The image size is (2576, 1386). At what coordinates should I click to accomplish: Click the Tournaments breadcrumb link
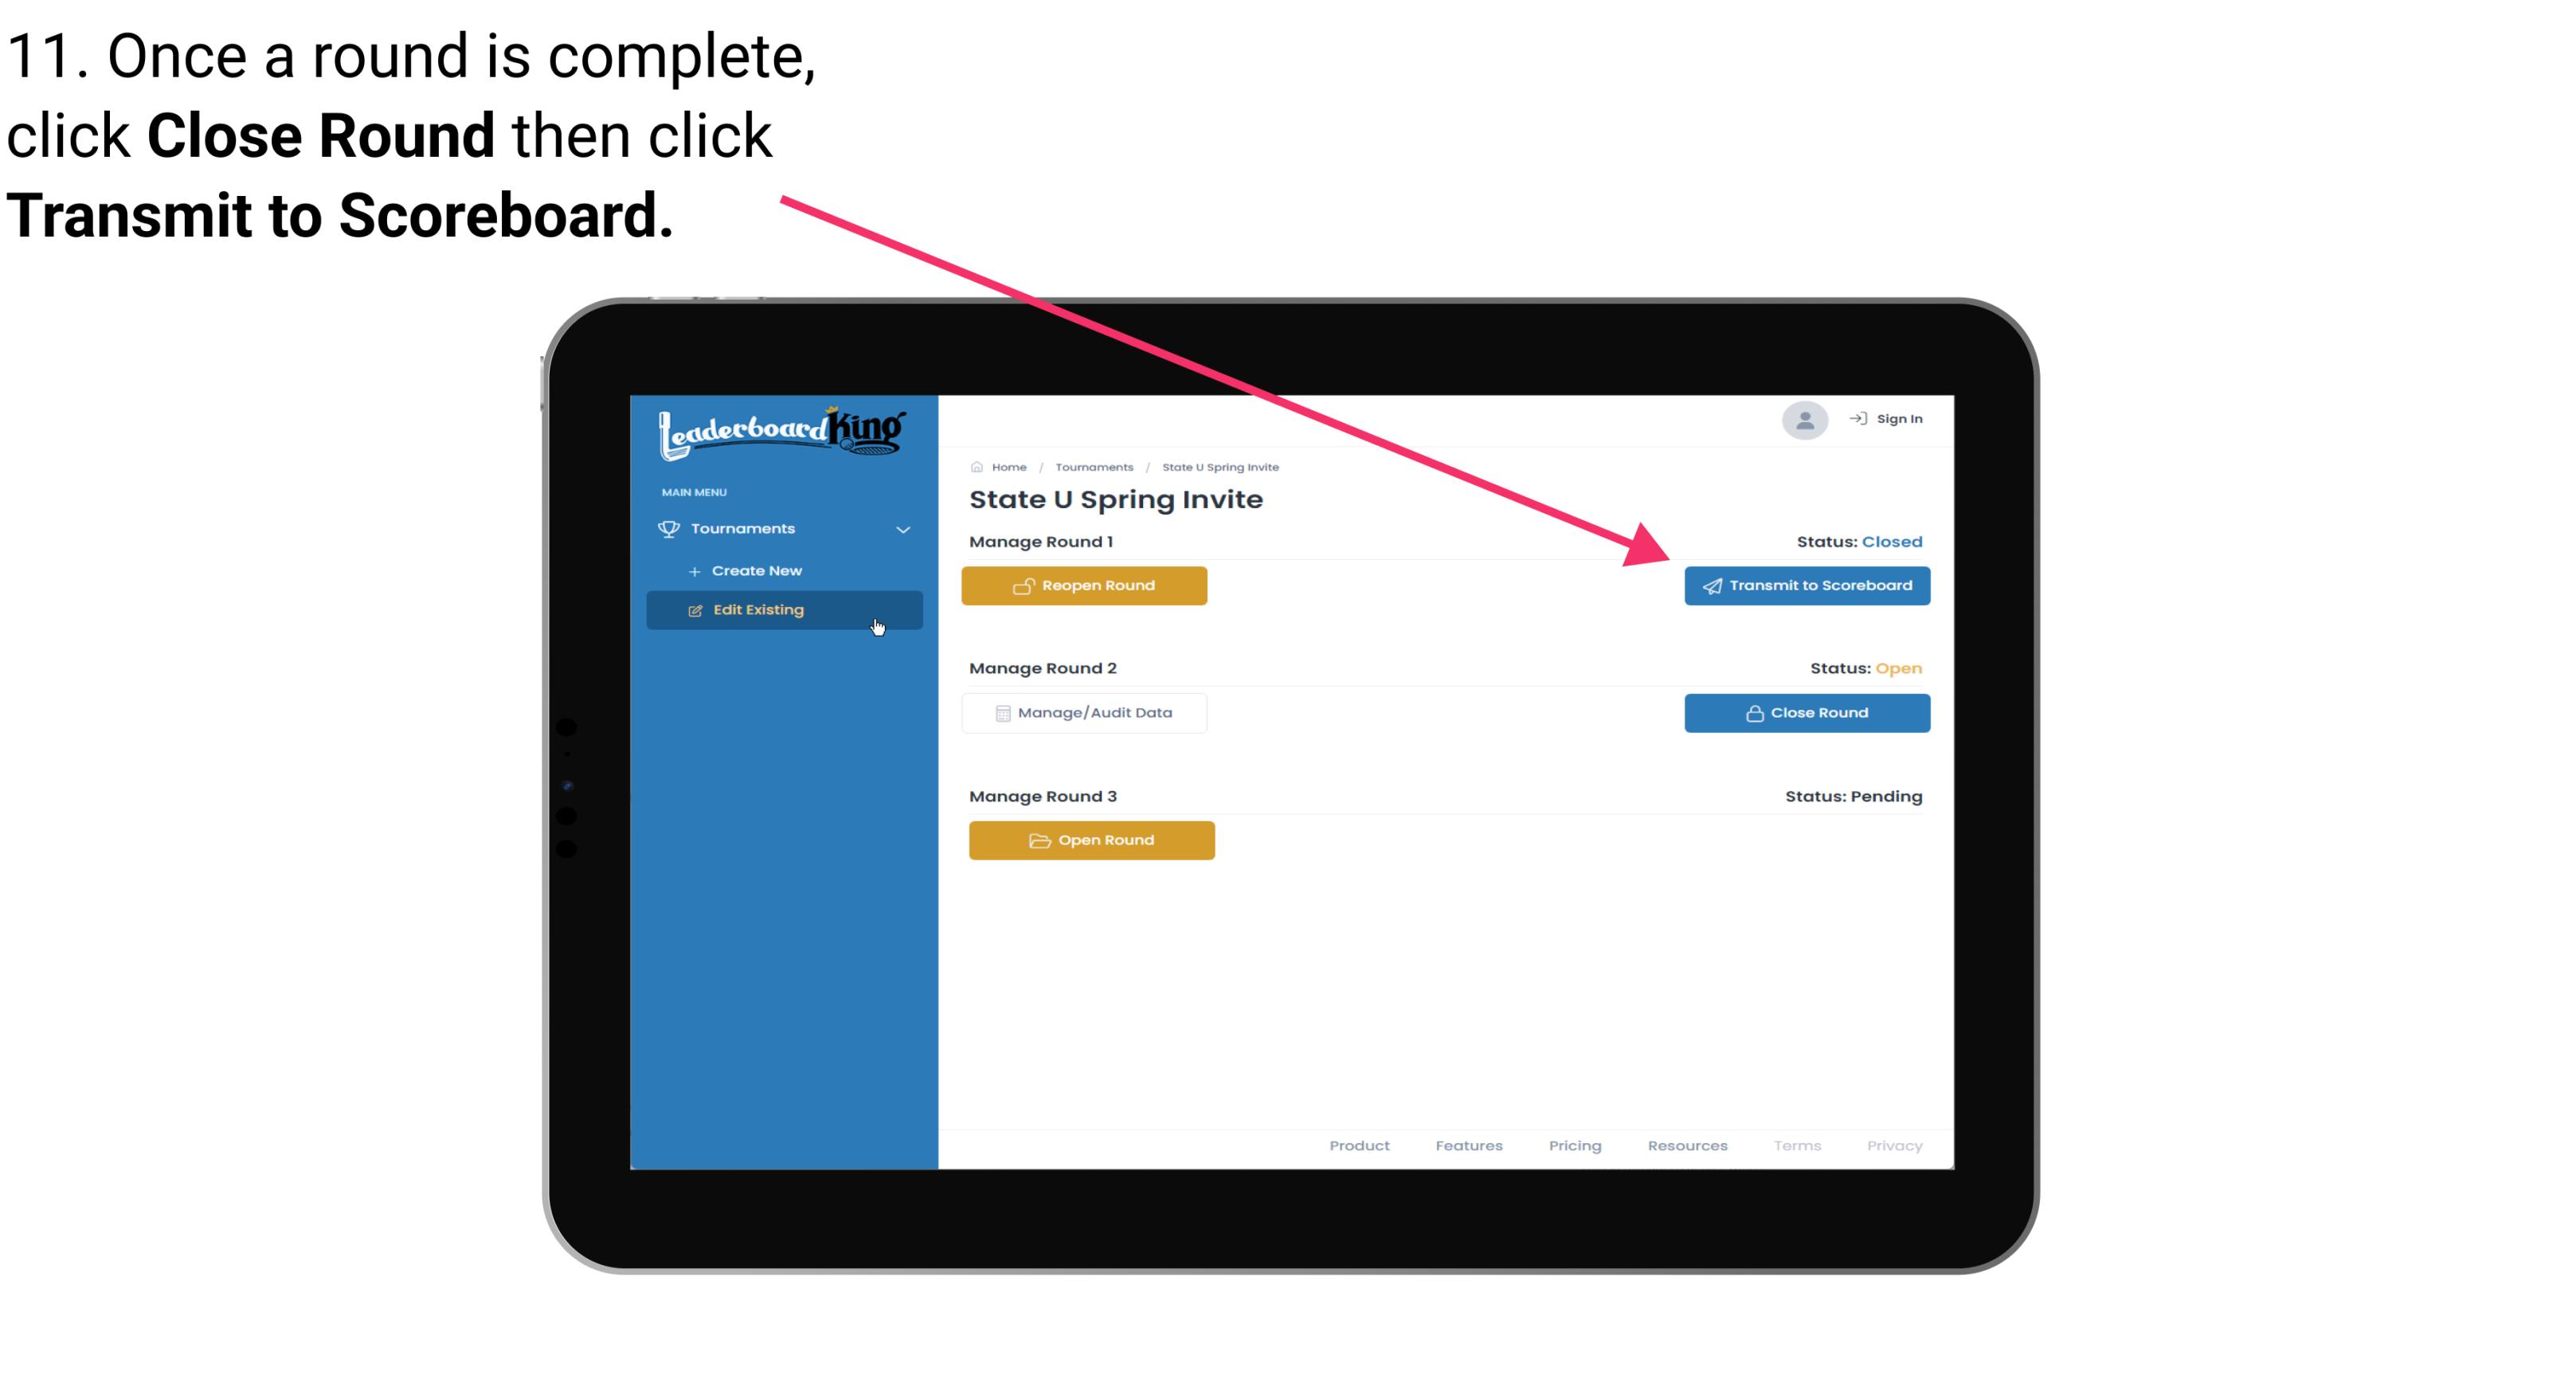1094,466
